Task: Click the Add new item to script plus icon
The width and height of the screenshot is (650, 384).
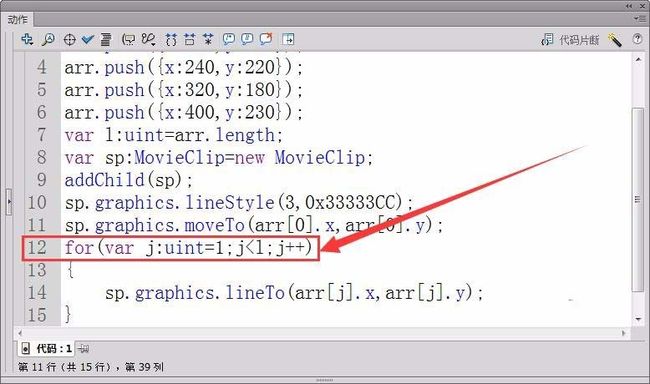Action: tap(27, 39)
